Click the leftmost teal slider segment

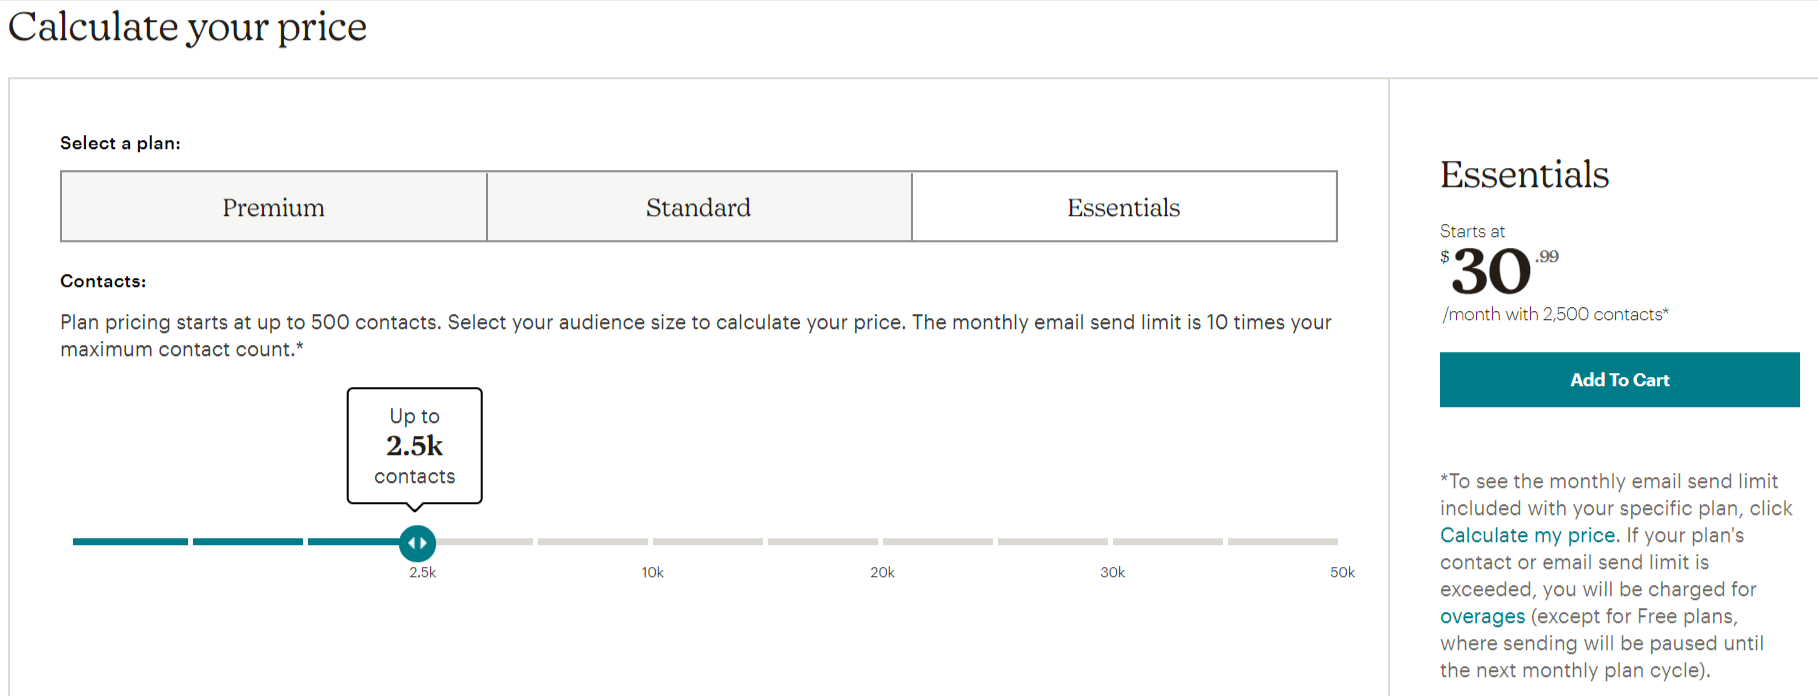130,541
